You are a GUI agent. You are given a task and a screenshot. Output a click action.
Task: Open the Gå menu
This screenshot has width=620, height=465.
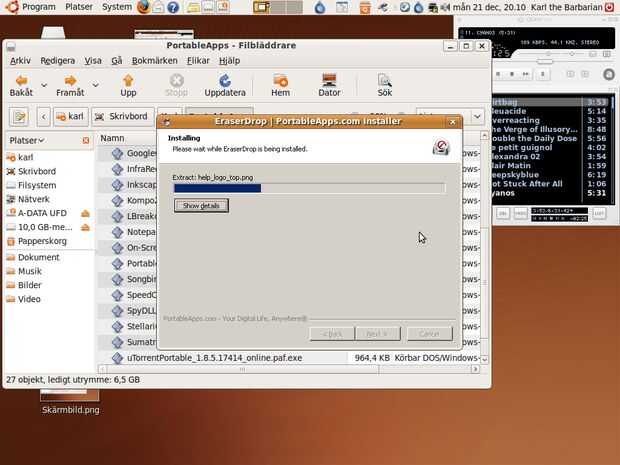pyautogui.click(x=117, y=60)
